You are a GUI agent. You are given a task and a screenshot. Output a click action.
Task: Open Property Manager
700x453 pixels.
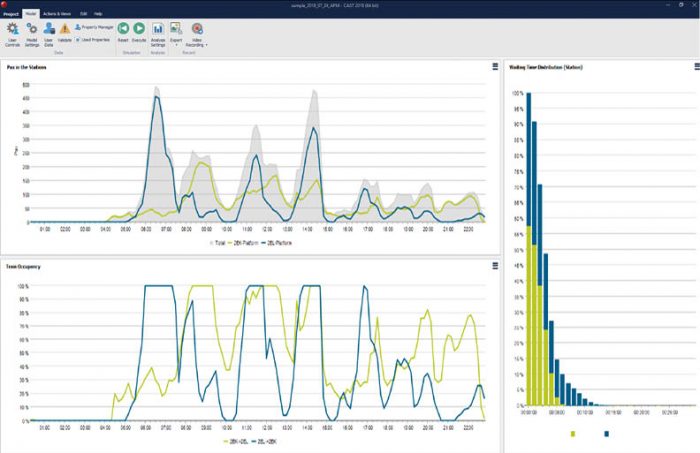[x=94, y=29]
